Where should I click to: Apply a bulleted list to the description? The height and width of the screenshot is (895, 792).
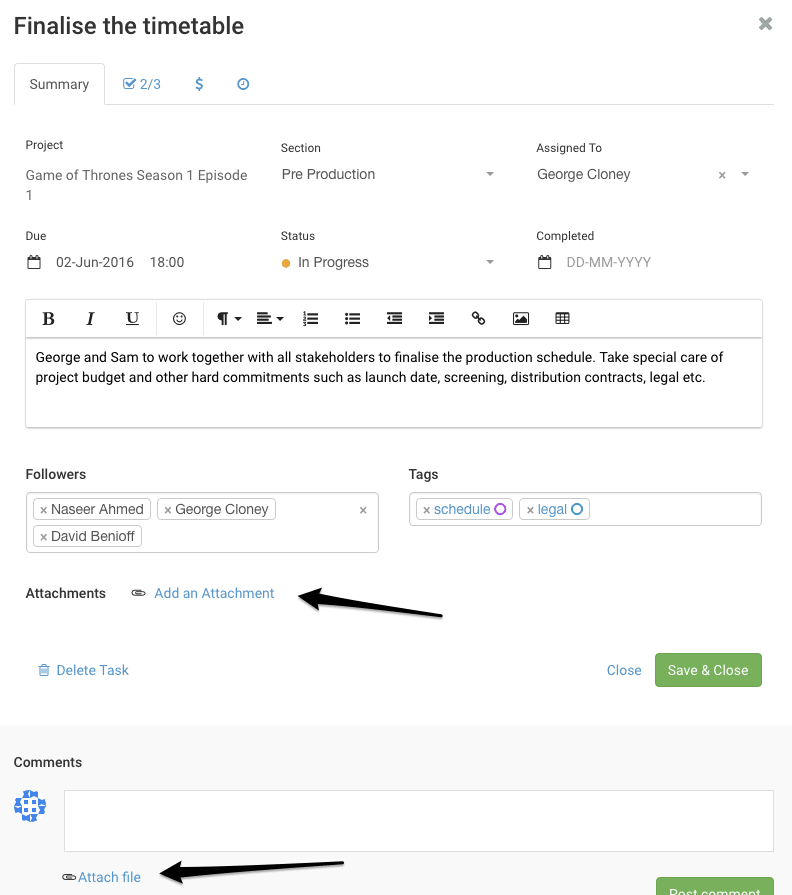[x=352, y=318]
